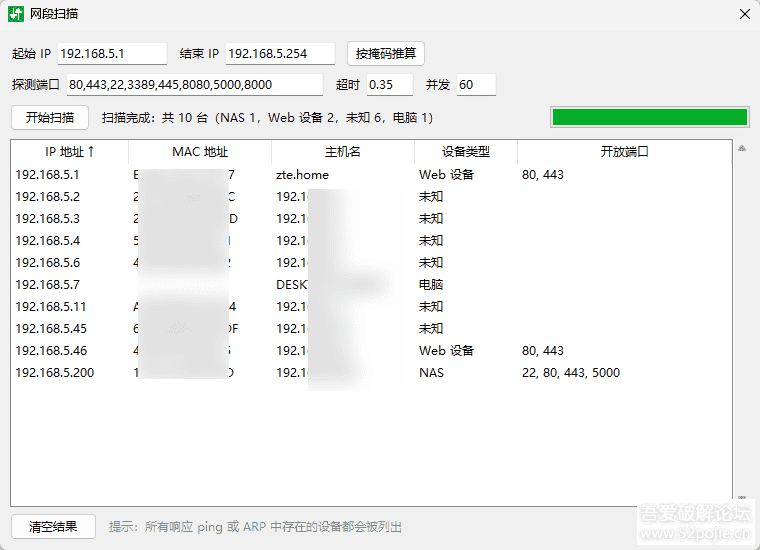This screenshot has height=550, width=760.
Task: Select row with IP 192.168.5.1
Action: (371, 174)
